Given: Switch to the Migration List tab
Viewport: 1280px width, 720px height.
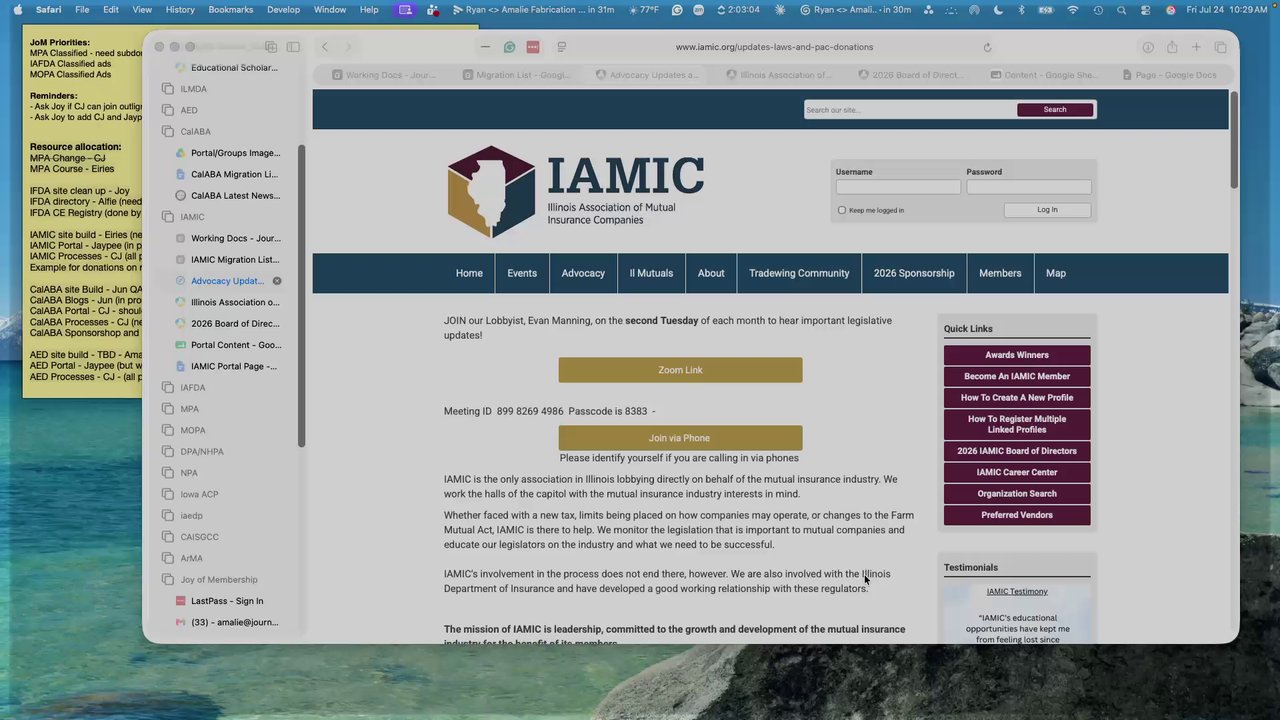Looking at the screenshot, I should click(517, 75).
